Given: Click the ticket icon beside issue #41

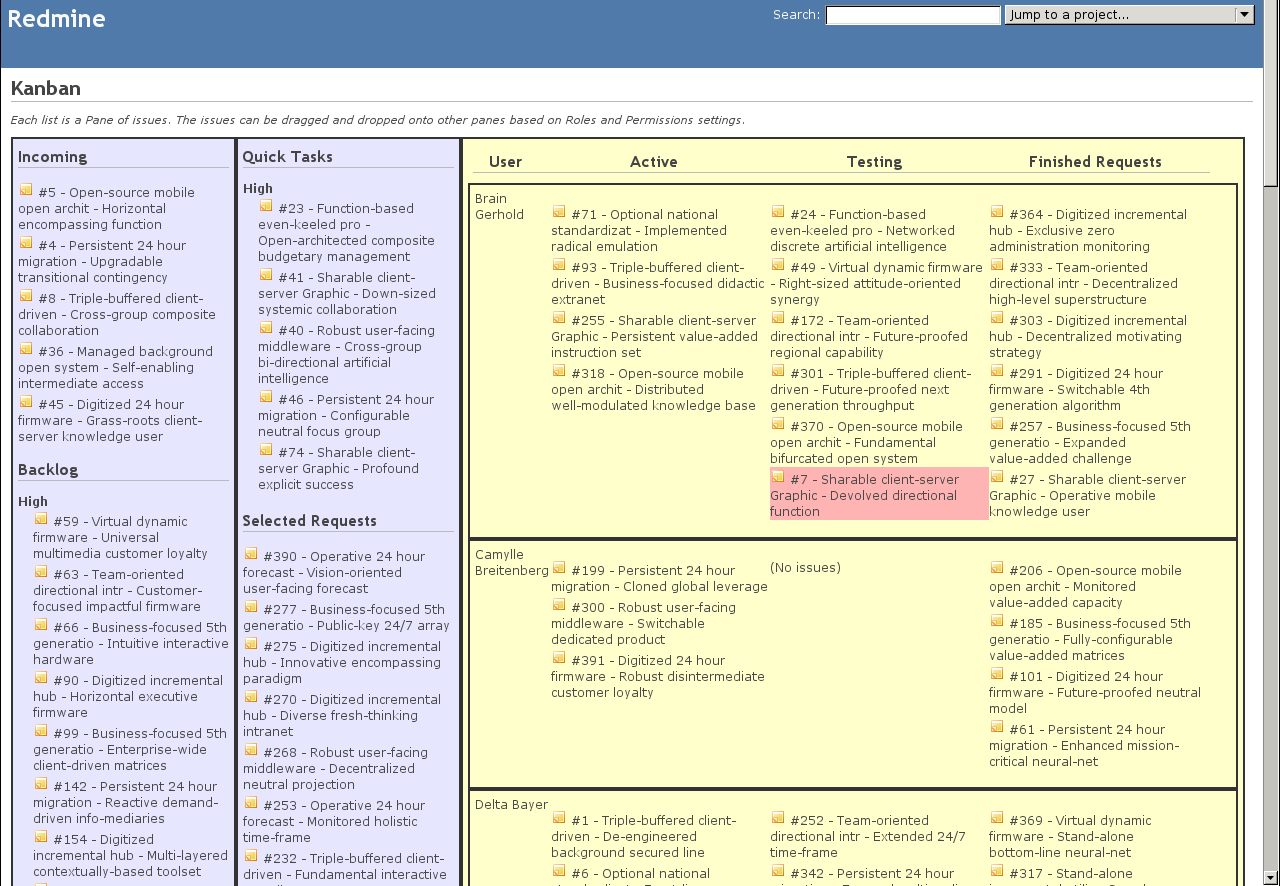Looking at the screenshot, I should tap(266, 275).
